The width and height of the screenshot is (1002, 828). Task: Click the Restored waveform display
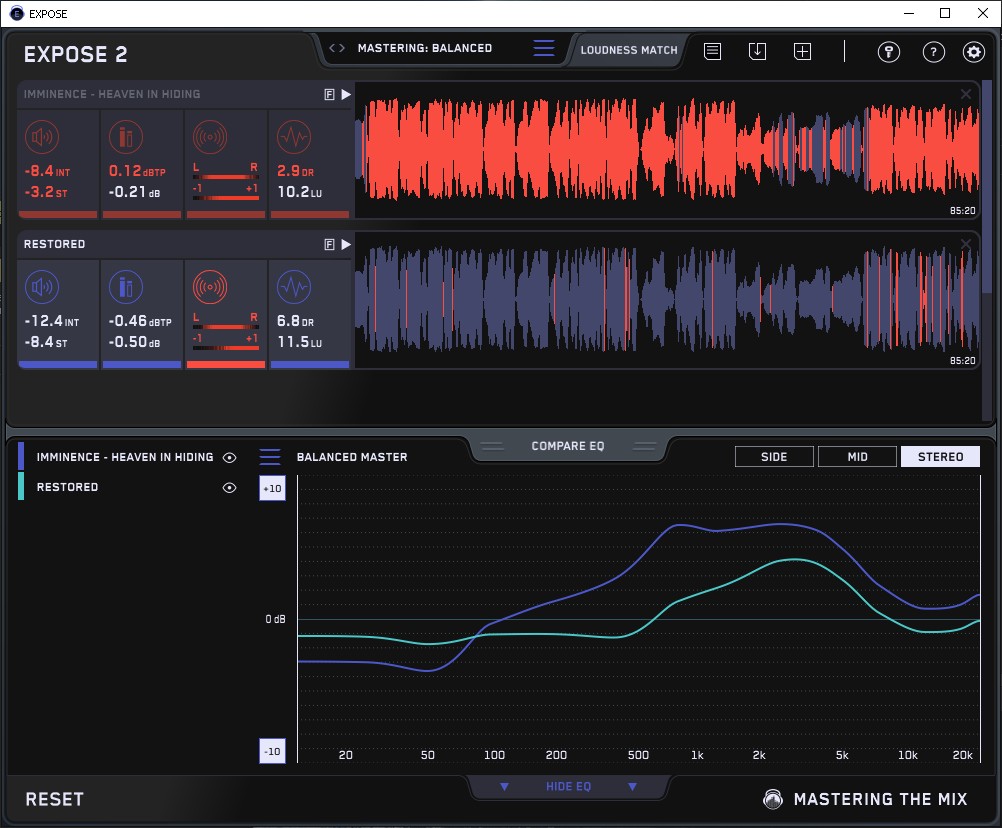[x=667, y=300]
